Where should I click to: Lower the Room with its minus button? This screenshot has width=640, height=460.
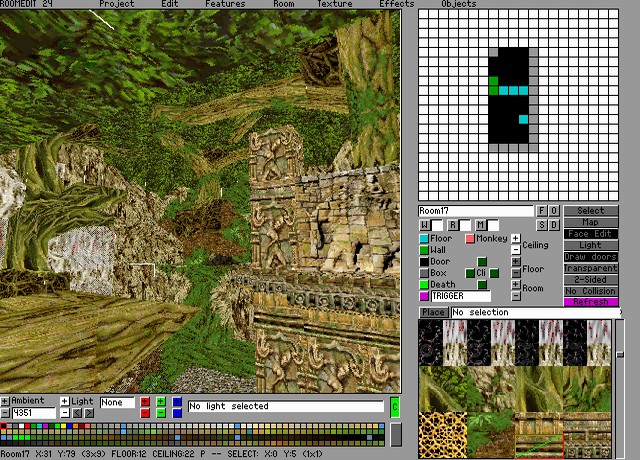point(516,296)
